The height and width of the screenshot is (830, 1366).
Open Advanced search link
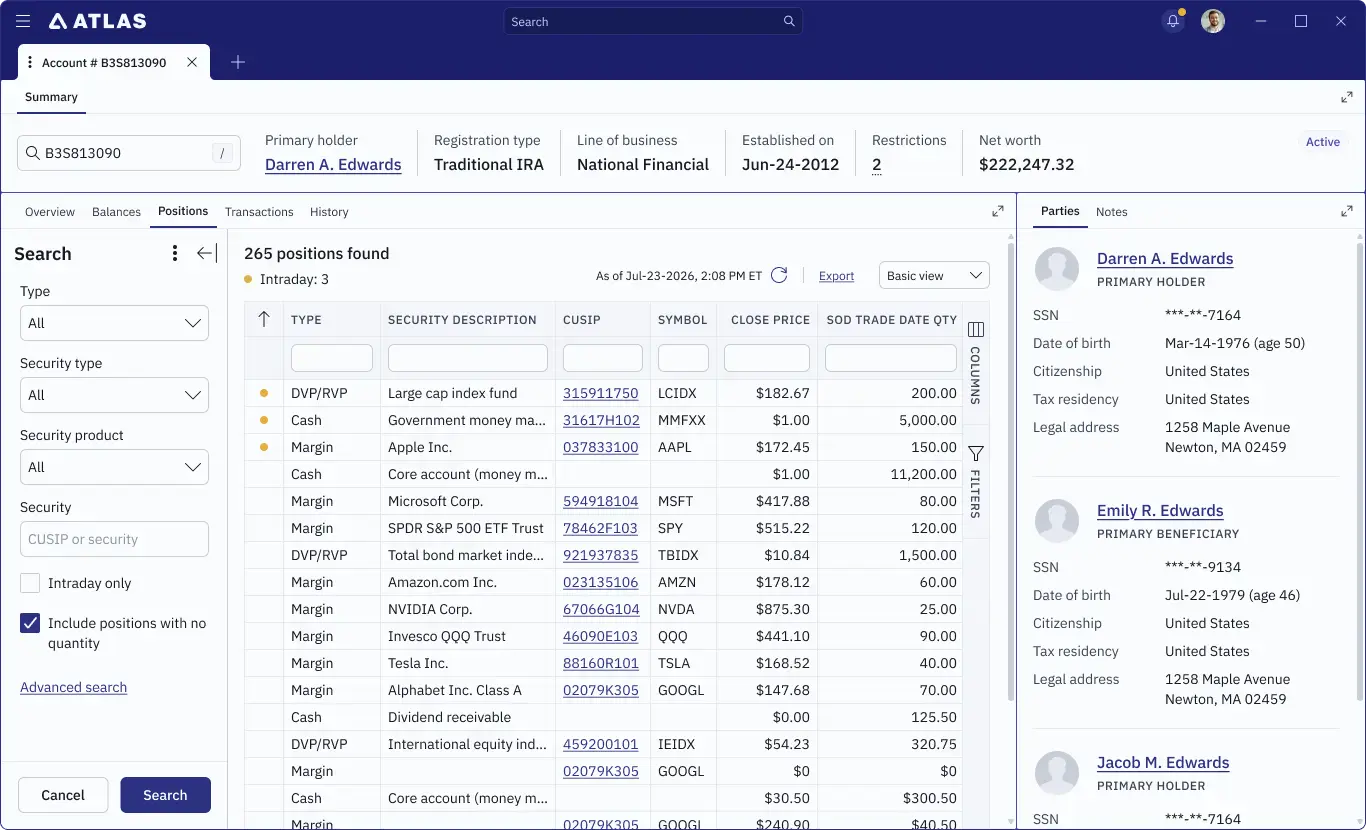pyautogui.click(x=73, y=687)
